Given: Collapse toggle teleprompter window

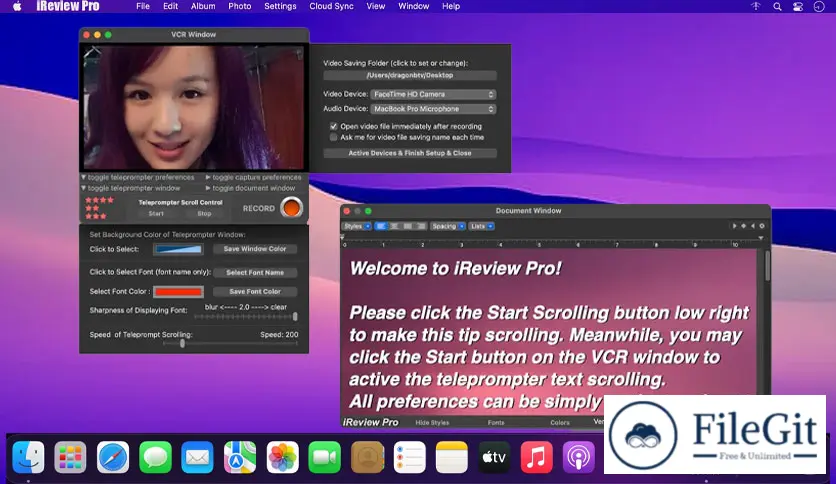Looking at the screenshot, I should point(131,188).
